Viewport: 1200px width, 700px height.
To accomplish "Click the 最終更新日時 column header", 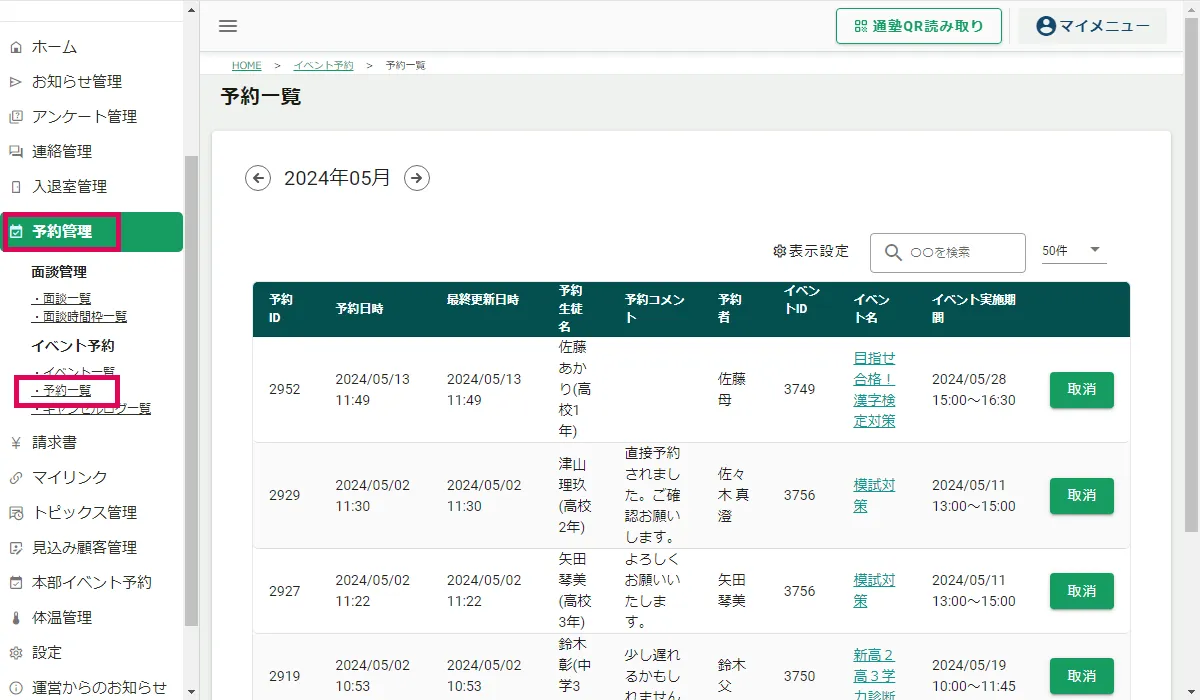I will tap(483, 300).
